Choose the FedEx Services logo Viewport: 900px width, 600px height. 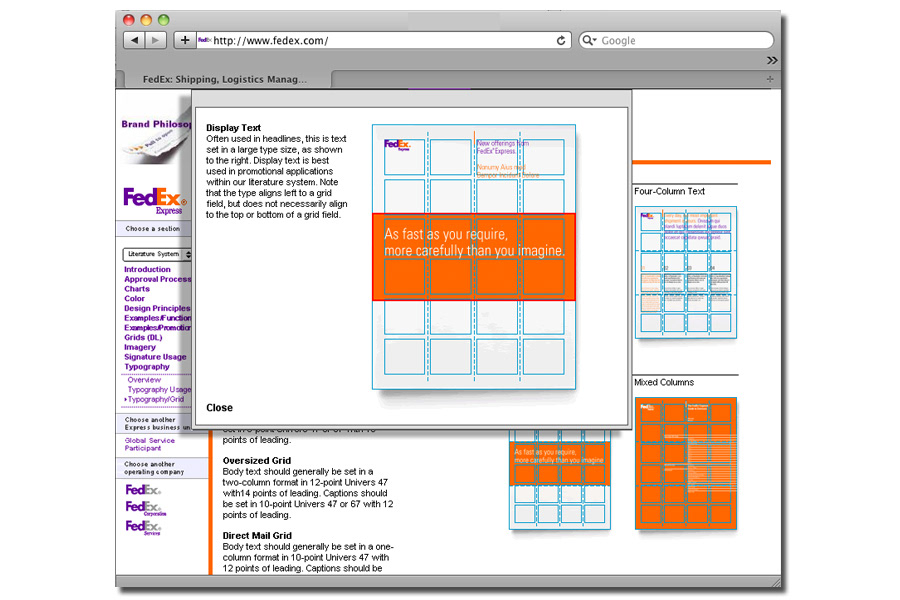tap(143, 527)
